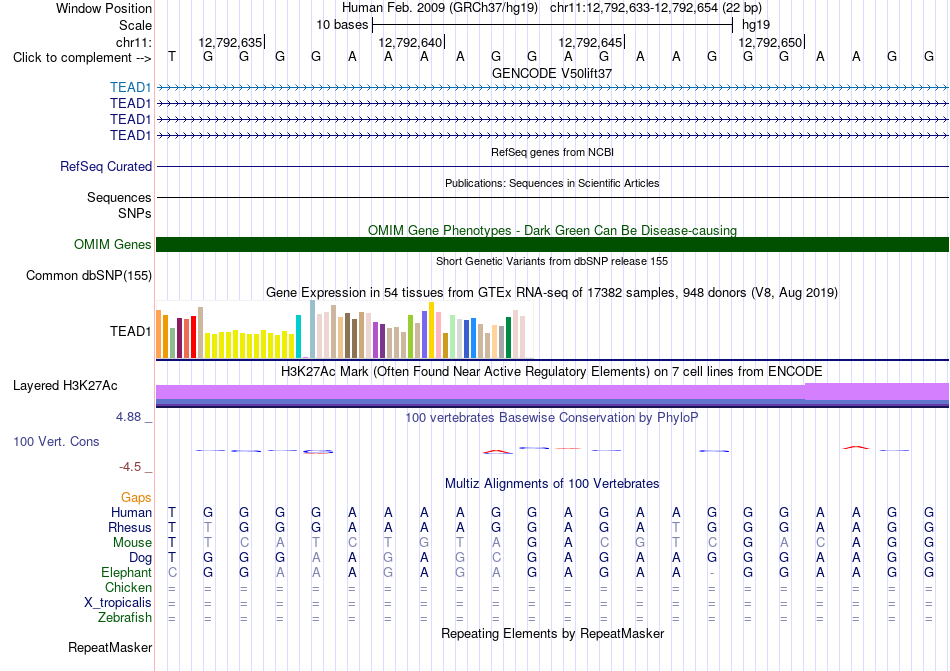This screenshot has width=950, height=671.
Task: Select the Mouse species row label
Action: 132,543
